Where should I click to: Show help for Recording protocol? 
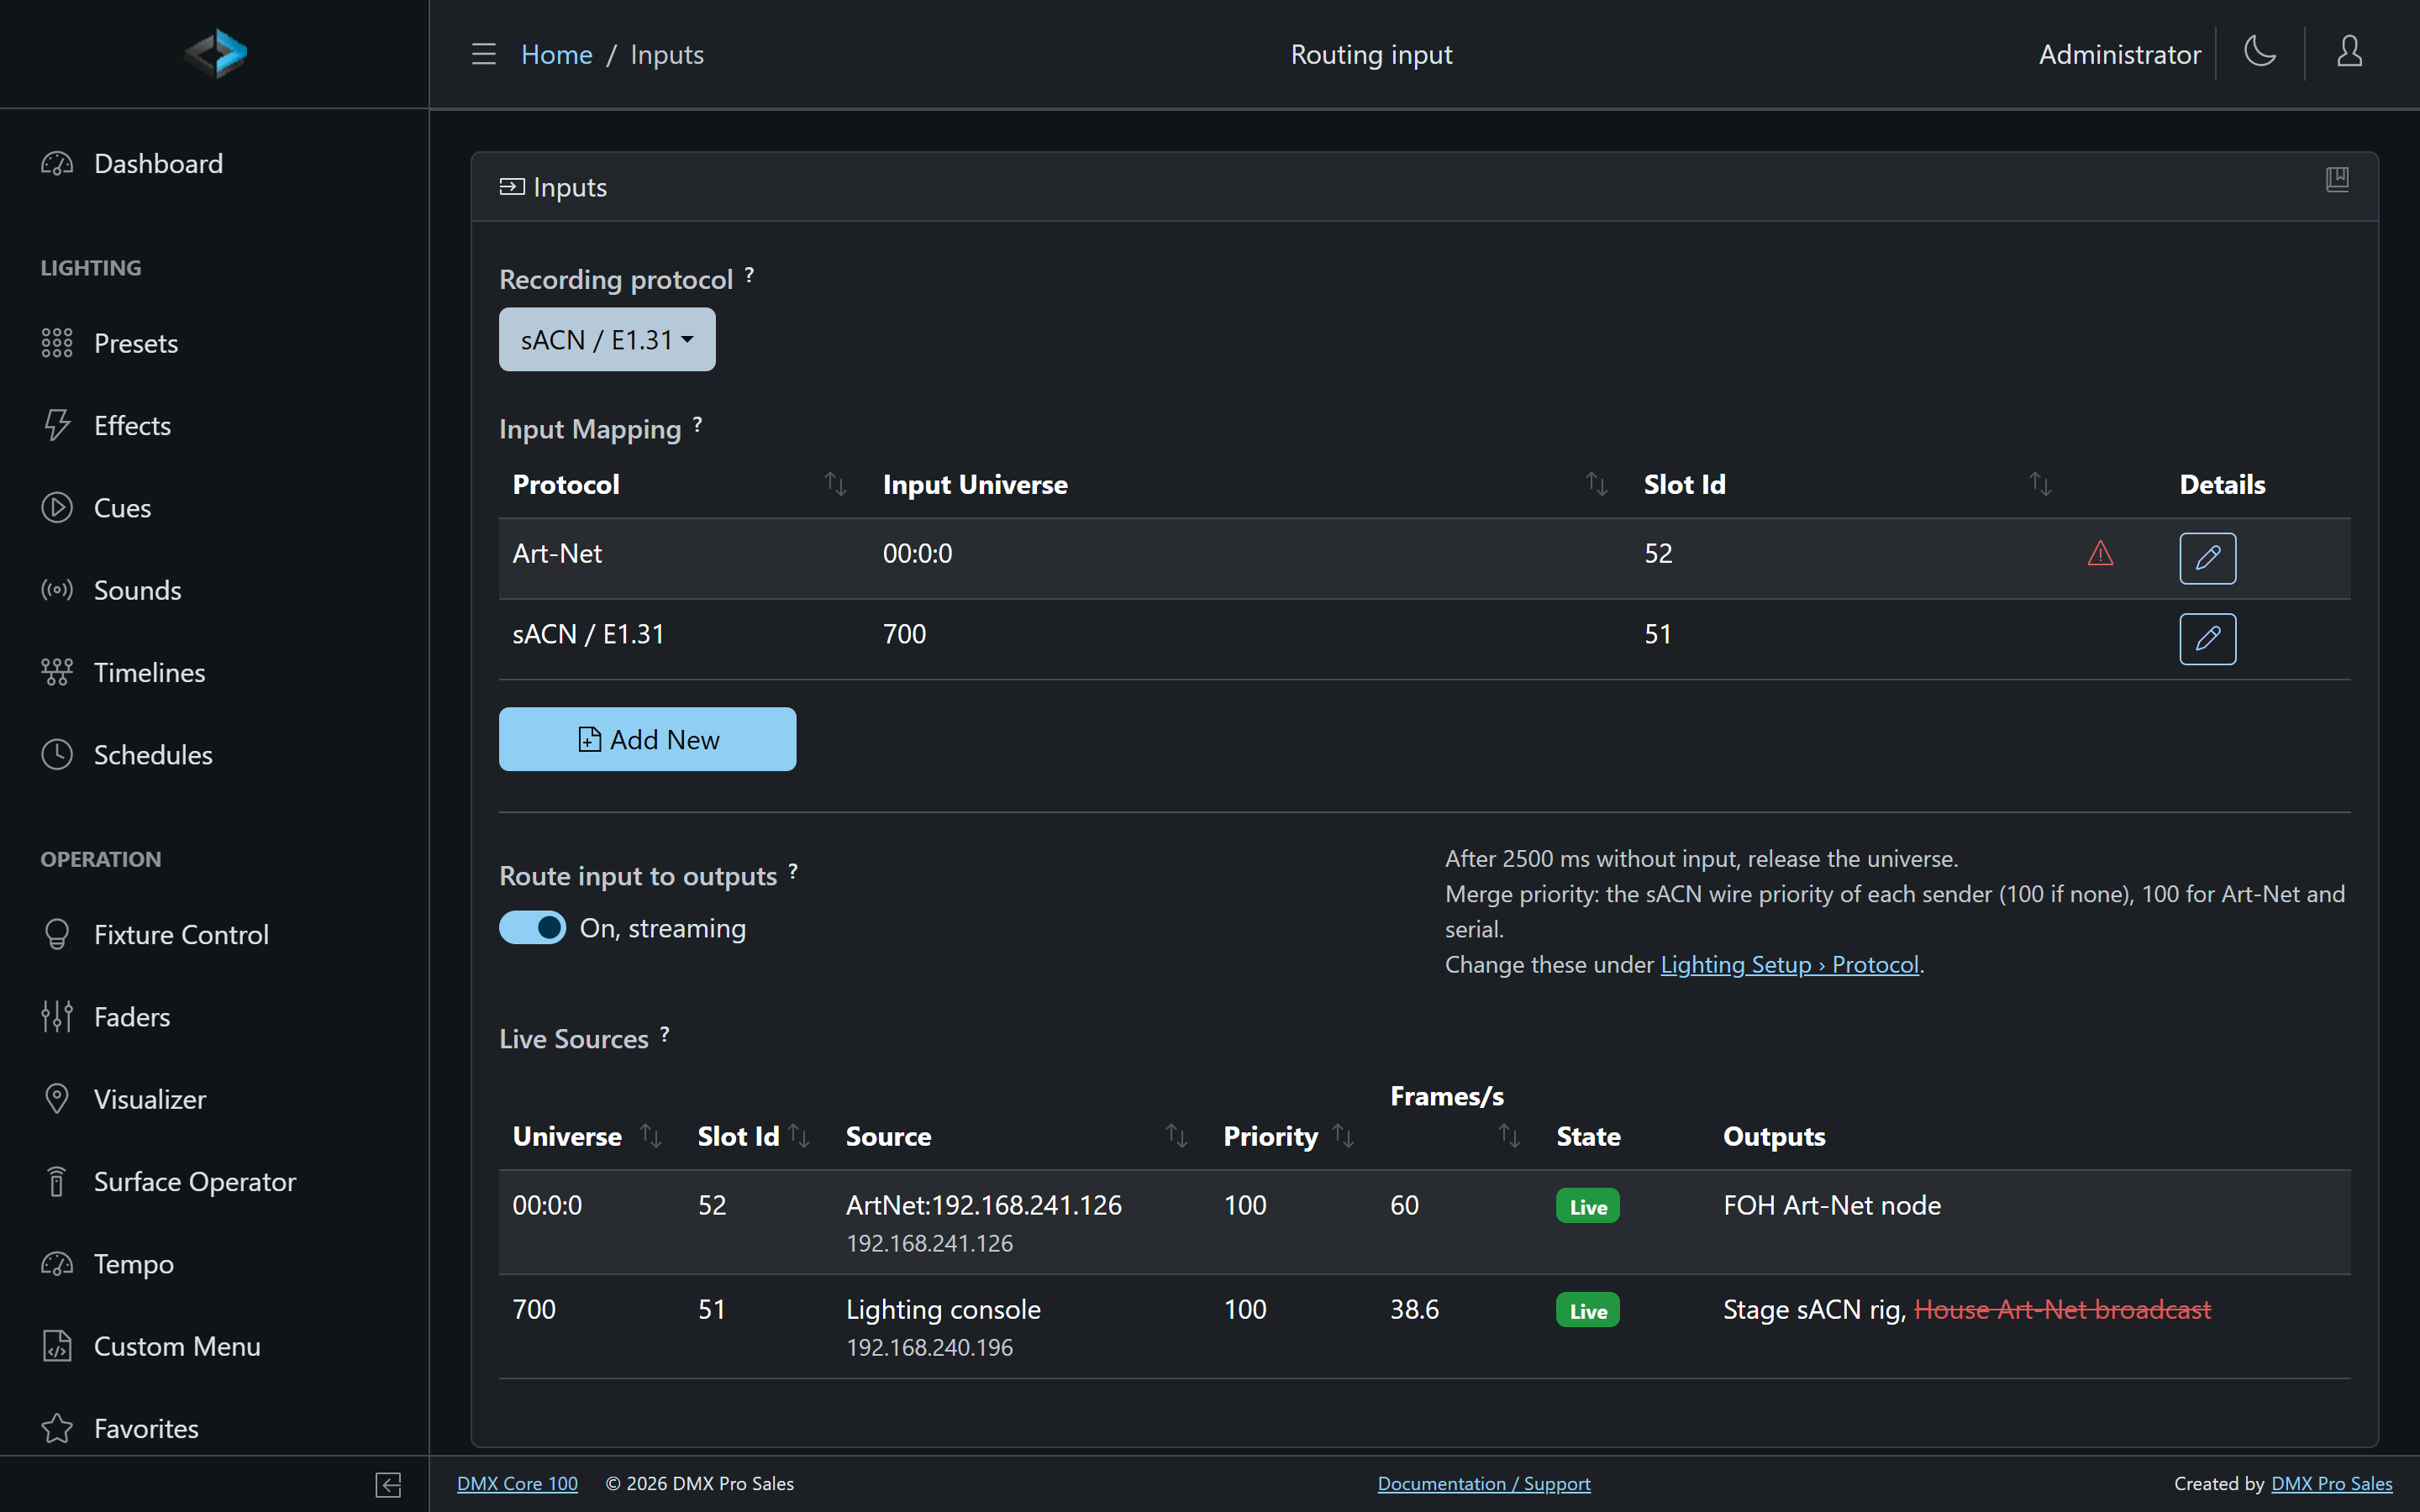[x=749, y=274]
